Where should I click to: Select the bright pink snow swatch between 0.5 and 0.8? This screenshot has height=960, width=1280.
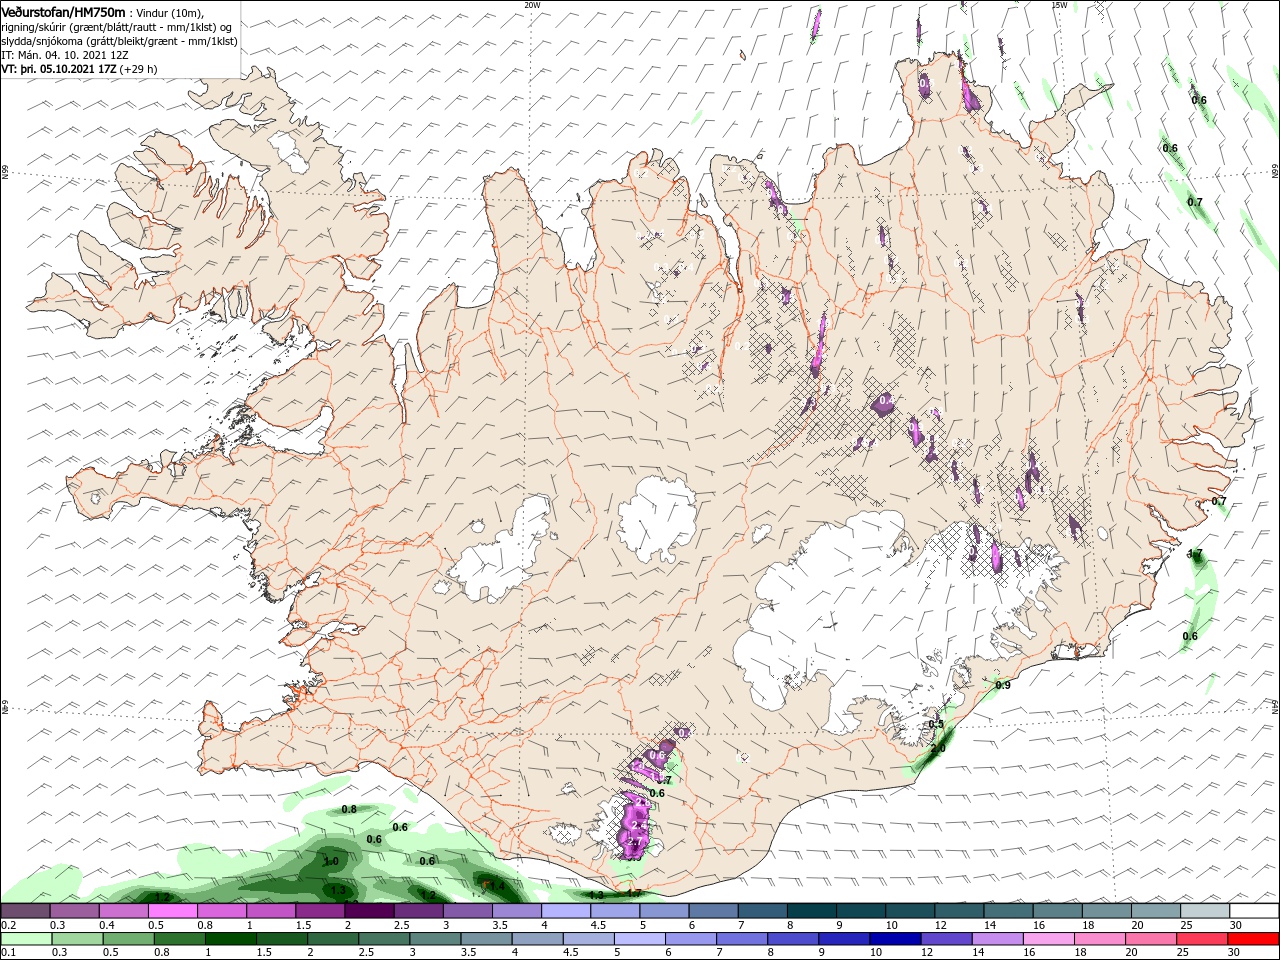[x=172, y=911]
